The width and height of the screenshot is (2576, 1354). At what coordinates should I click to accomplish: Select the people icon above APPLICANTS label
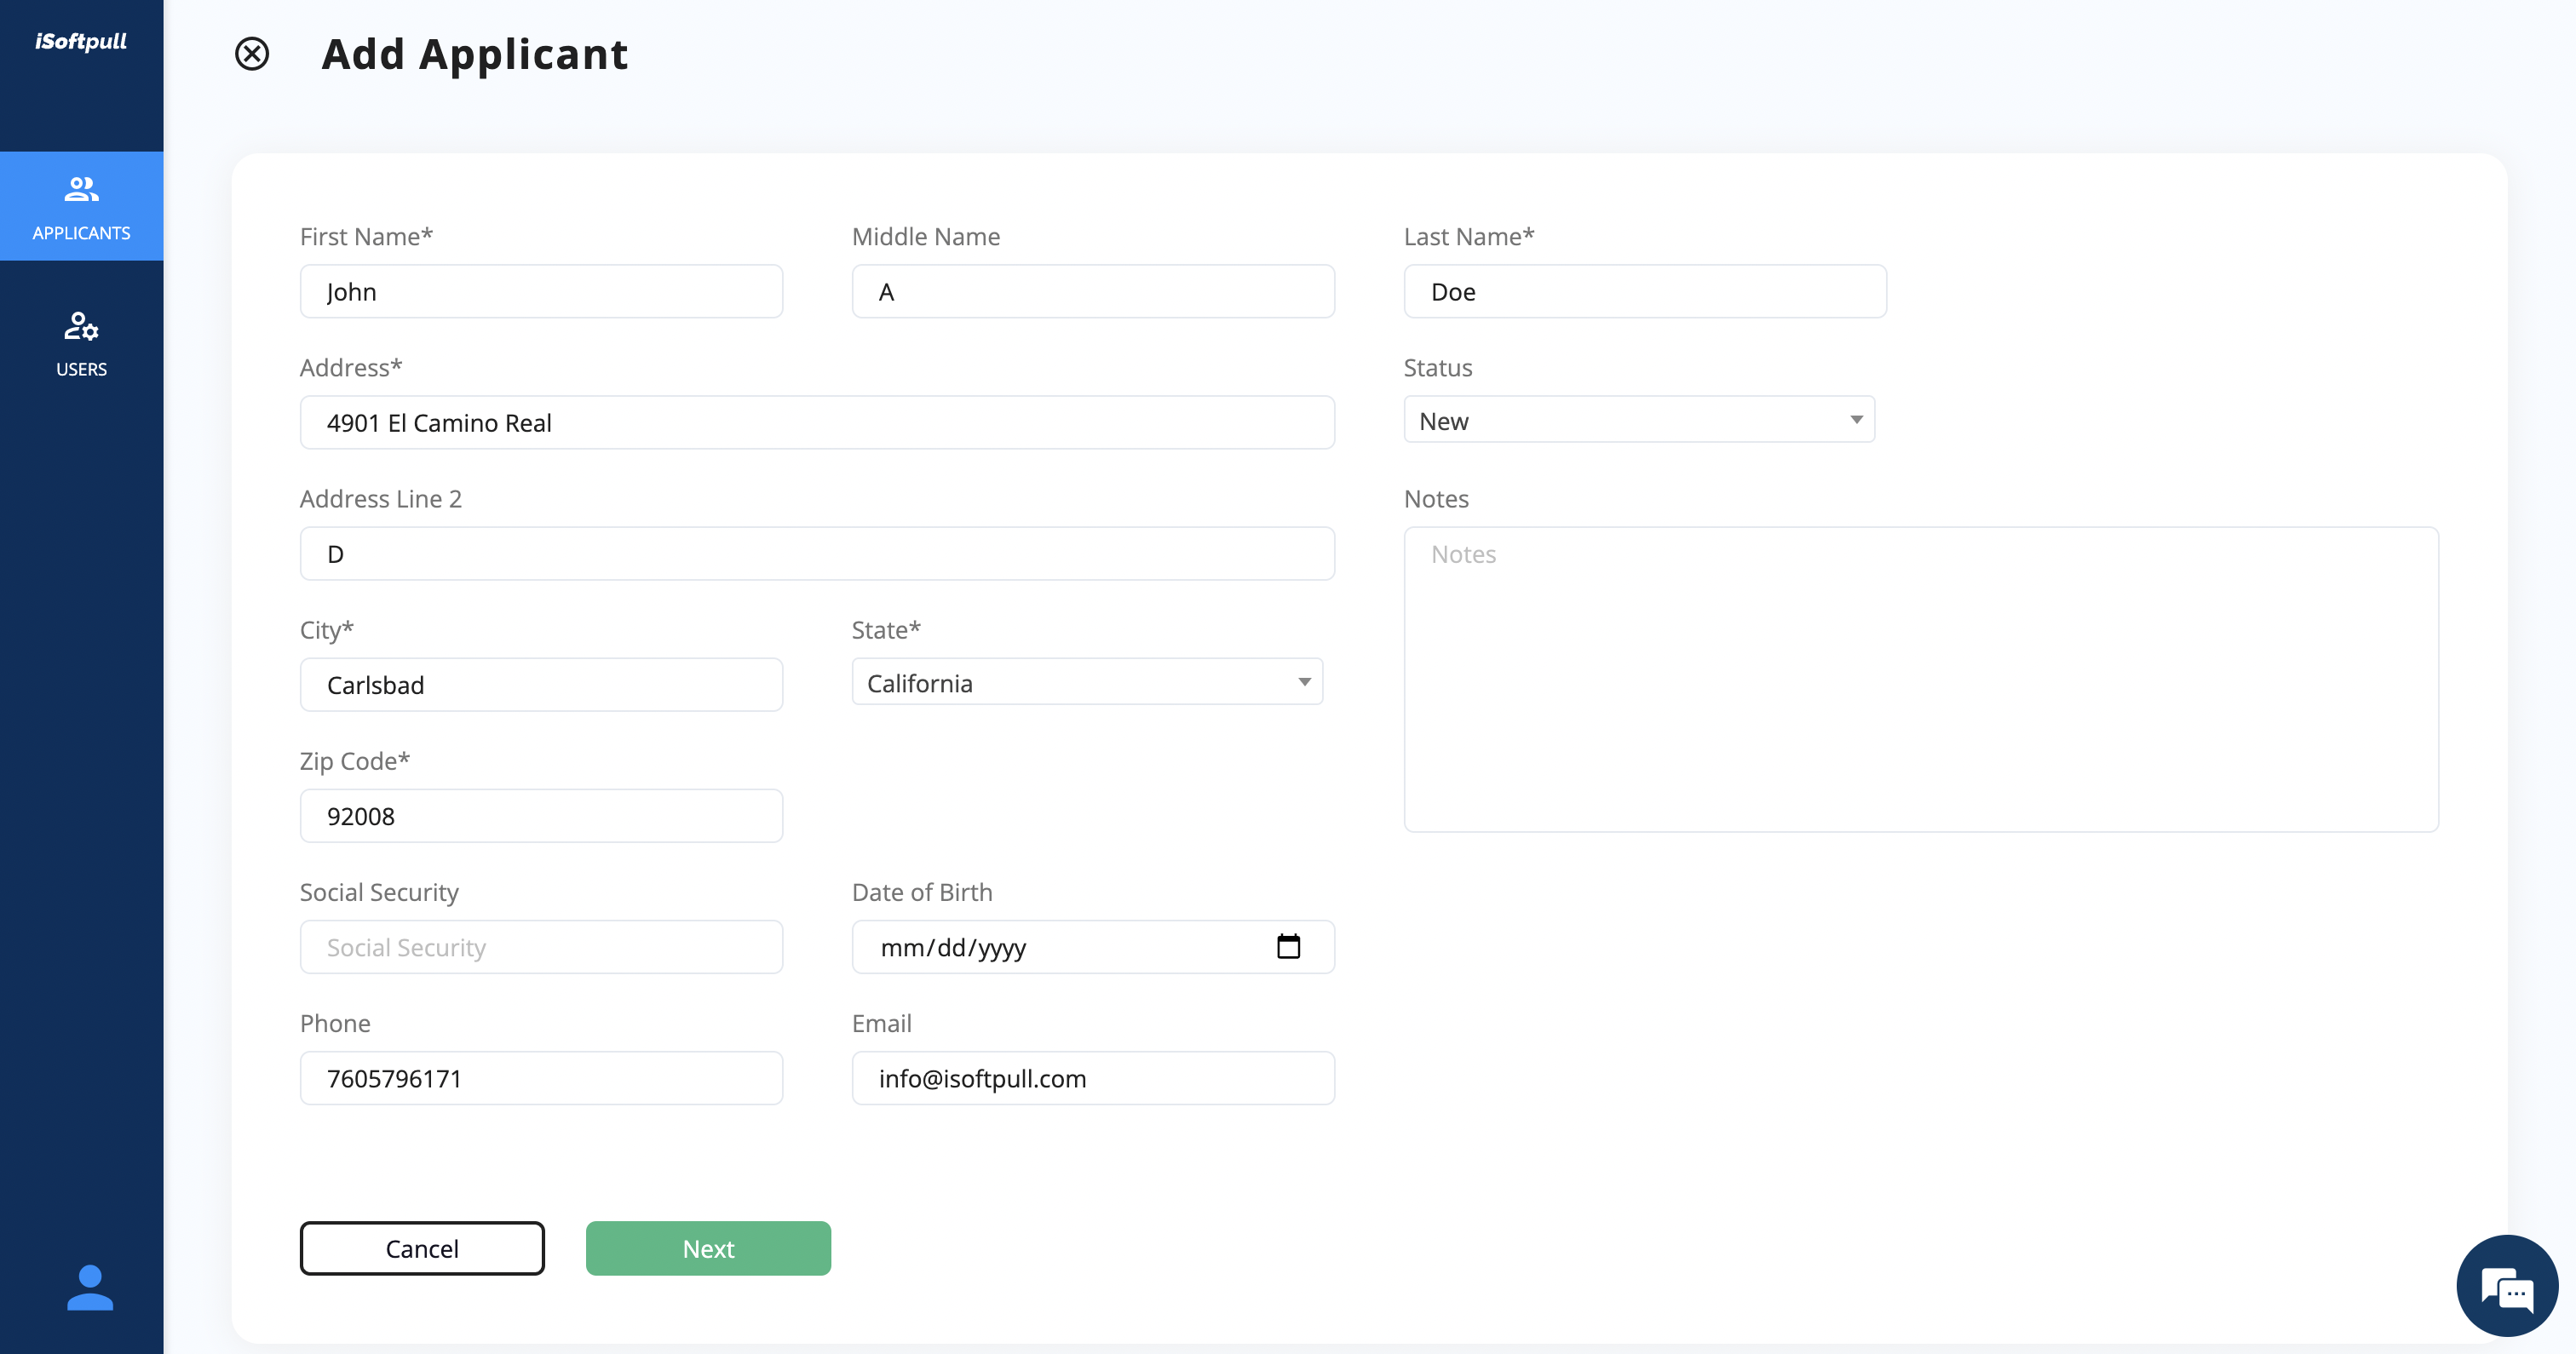click(x=81, y=188)
